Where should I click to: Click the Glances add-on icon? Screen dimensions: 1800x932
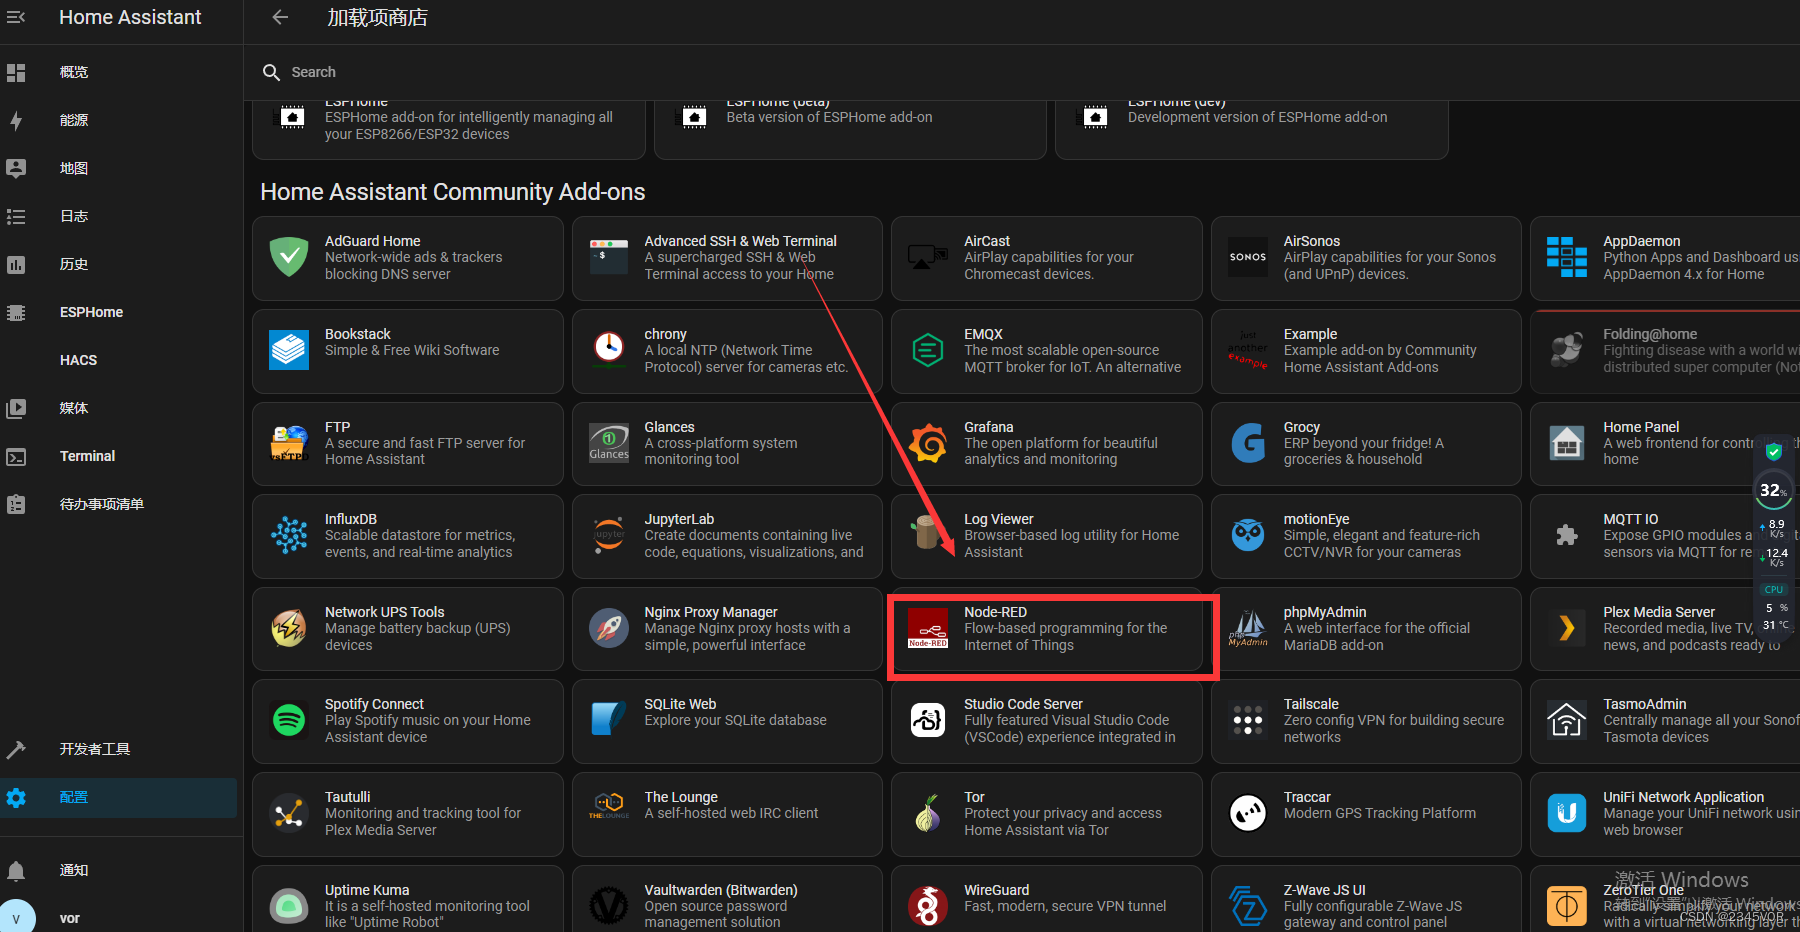tap(609, 443)
